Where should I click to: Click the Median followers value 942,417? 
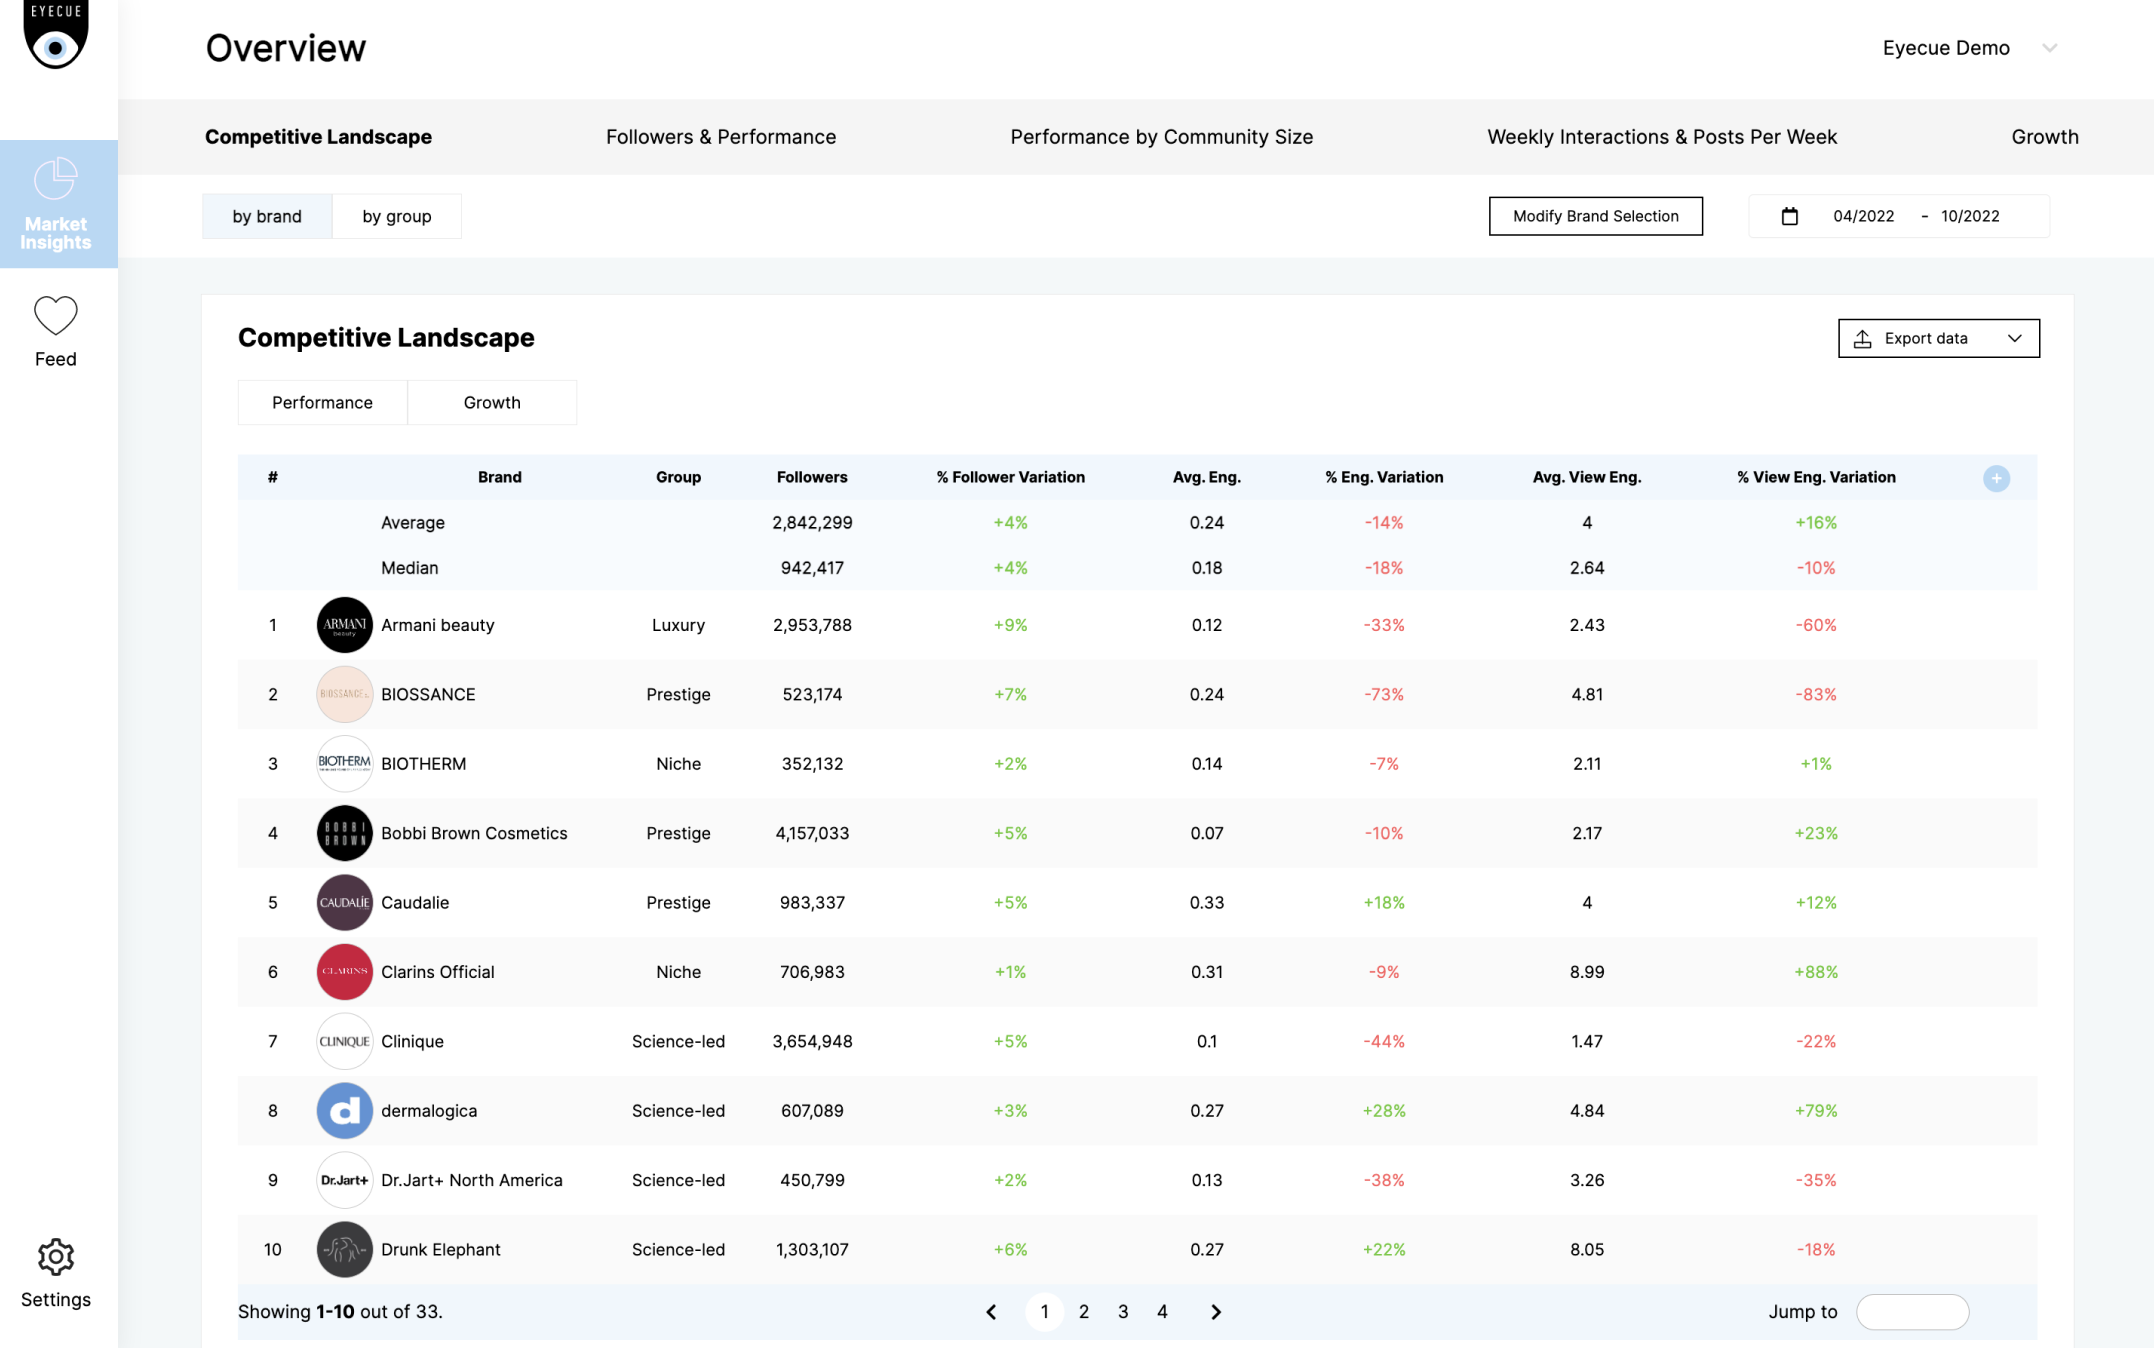[812, 568]
